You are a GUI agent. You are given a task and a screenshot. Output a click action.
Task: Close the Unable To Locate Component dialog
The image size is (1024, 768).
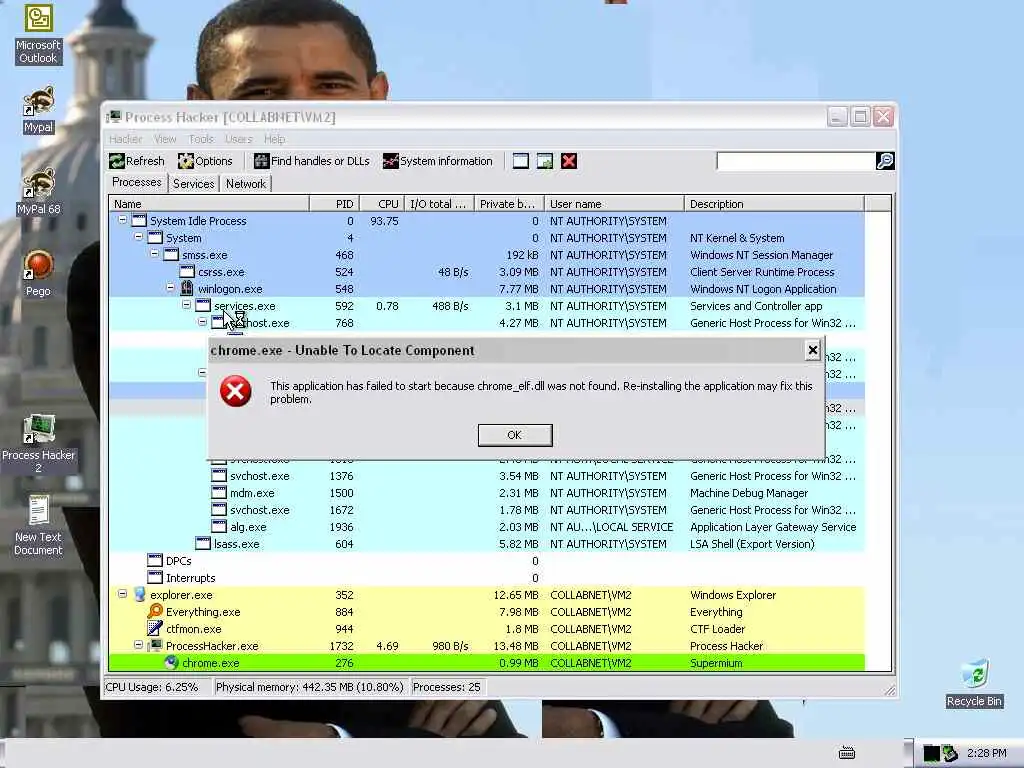click(812, 351)
